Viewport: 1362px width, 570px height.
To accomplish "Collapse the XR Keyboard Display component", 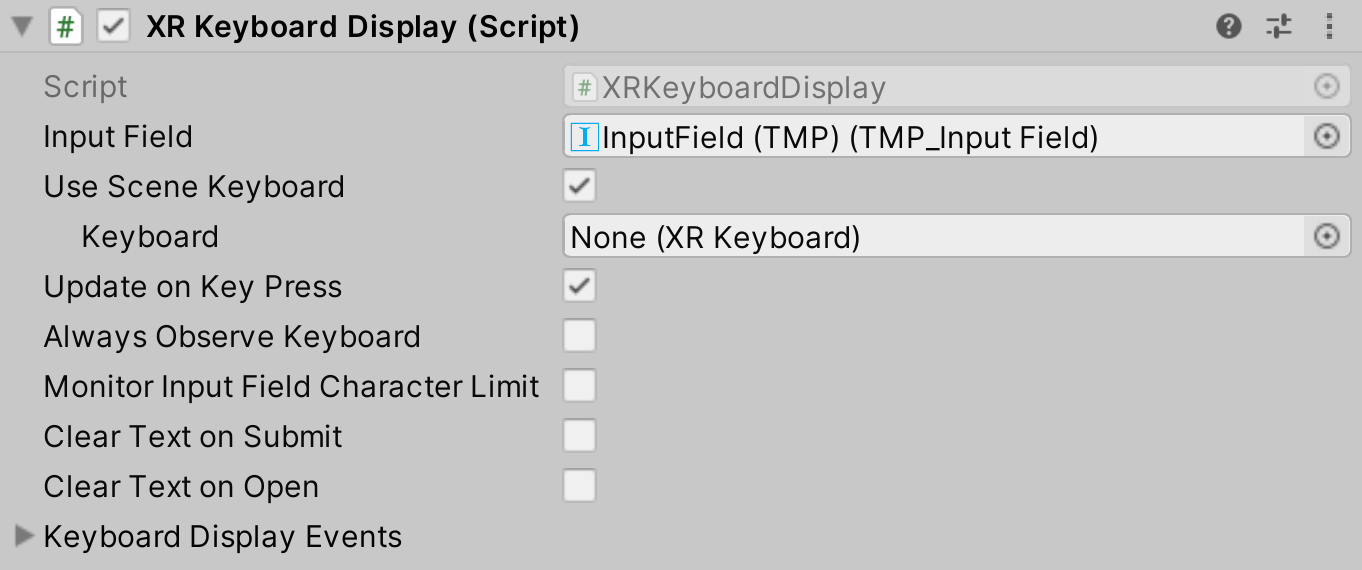I will (x=22, y=27).
